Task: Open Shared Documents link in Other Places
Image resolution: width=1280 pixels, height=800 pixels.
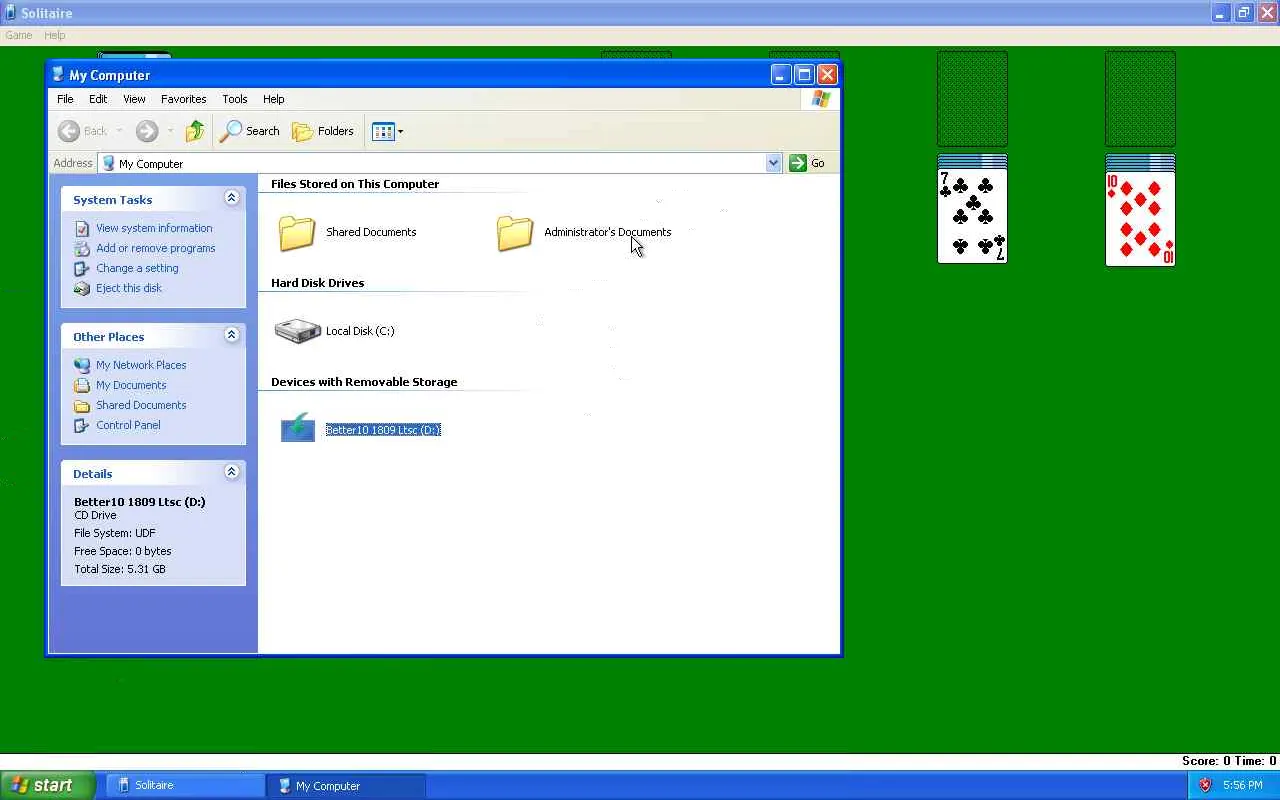Action: [x=141, y=405]
